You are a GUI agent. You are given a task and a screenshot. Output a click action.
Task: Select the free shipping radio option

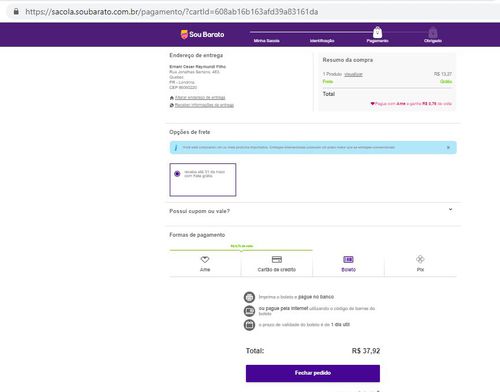pos(177,174)
